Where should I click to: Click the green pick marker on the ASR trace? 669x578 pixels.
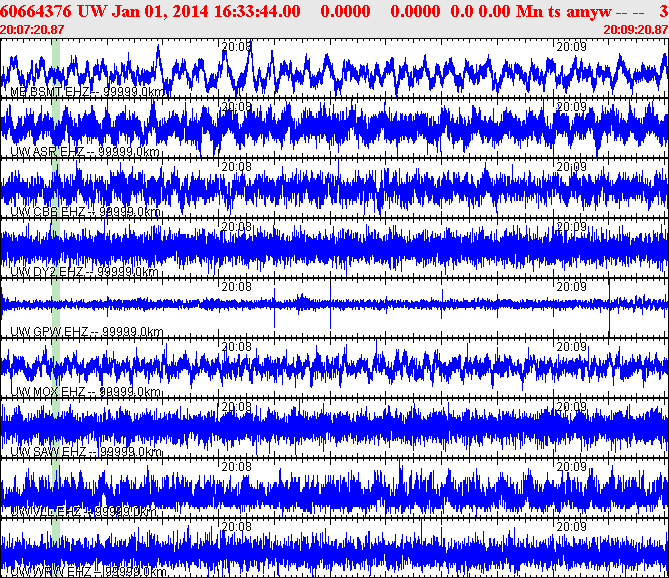point(56,128)
